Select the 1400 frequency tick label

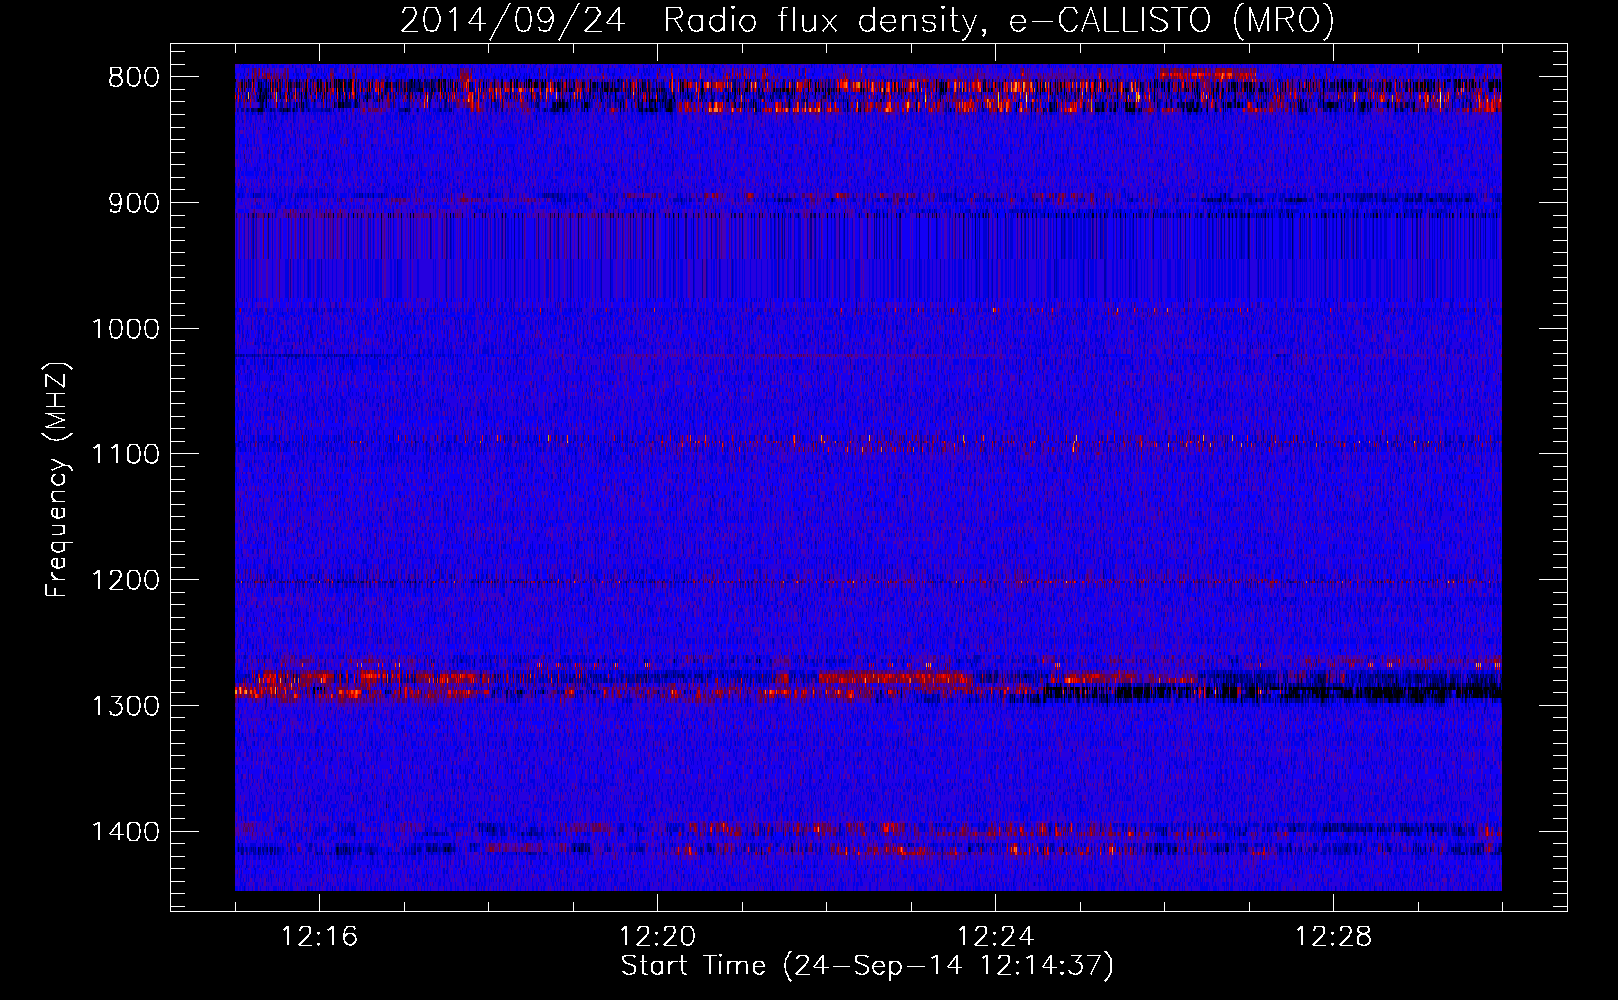[125, 832]
